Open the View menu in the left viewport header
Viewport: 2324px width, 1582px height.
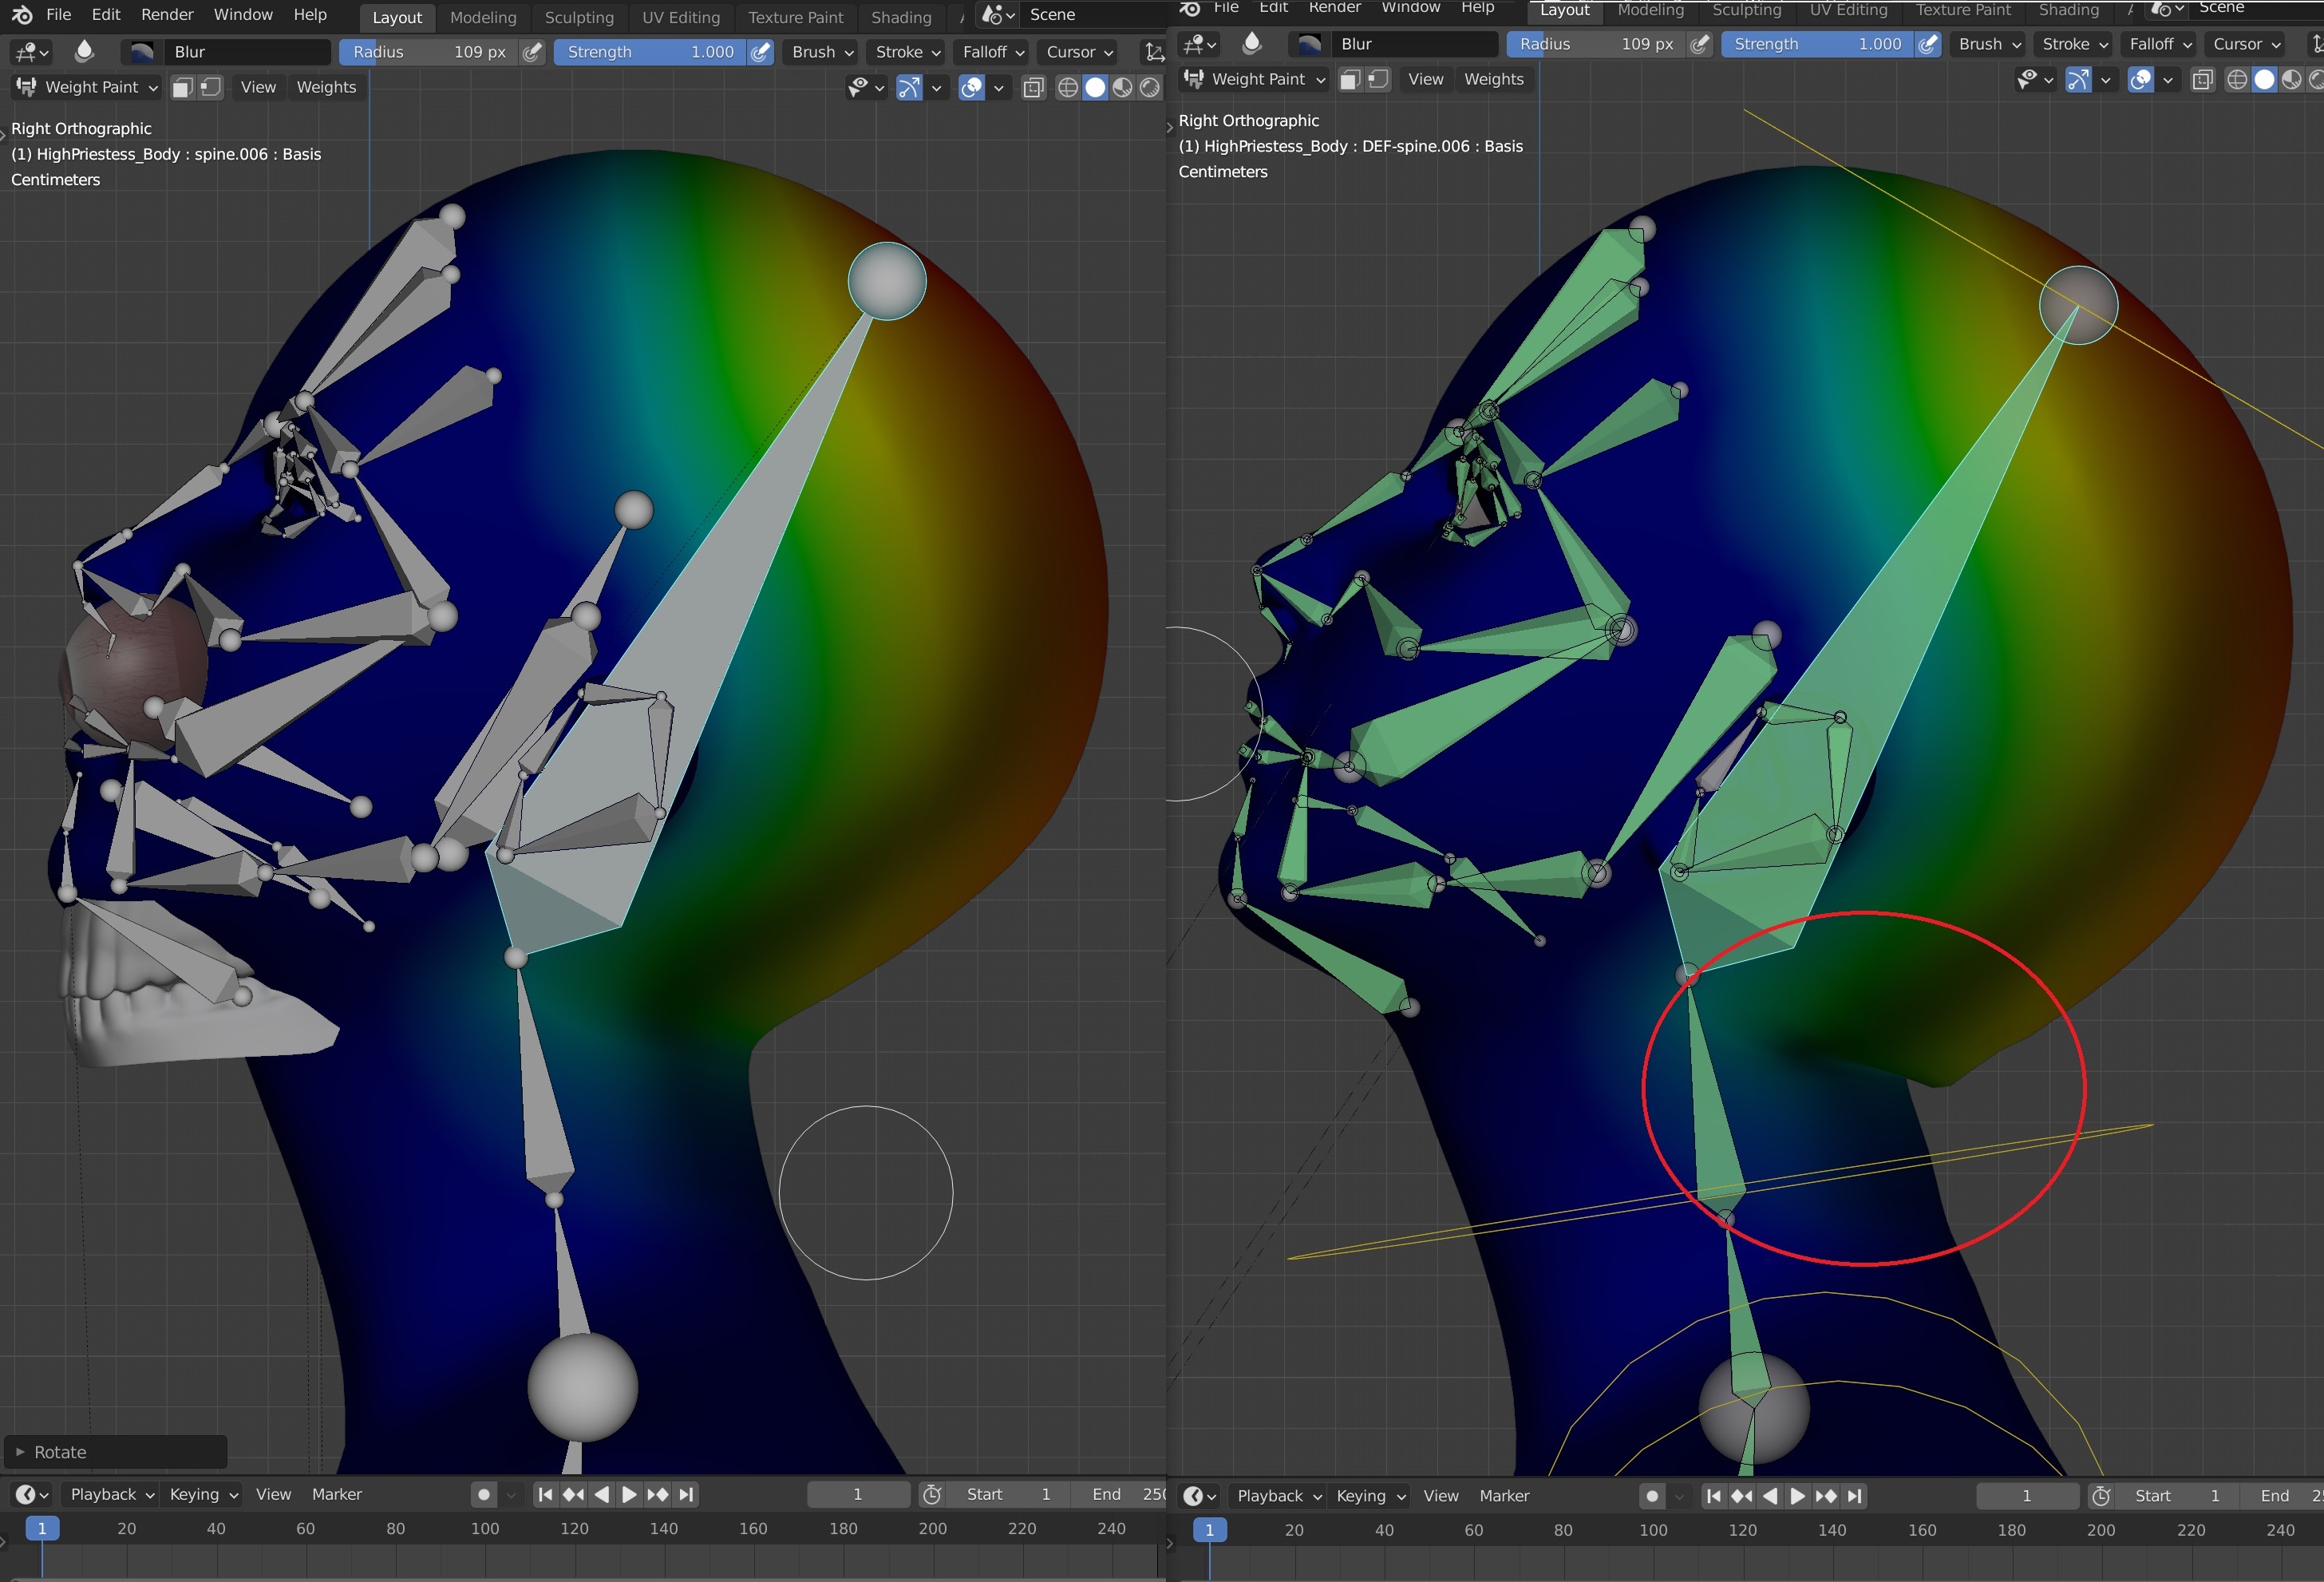point(258,87)
